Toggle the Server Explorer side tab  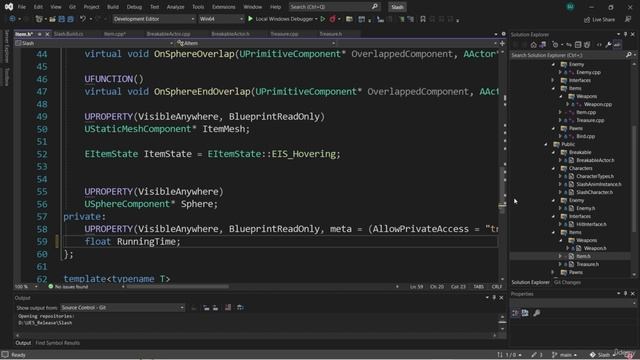click(6, 46)
